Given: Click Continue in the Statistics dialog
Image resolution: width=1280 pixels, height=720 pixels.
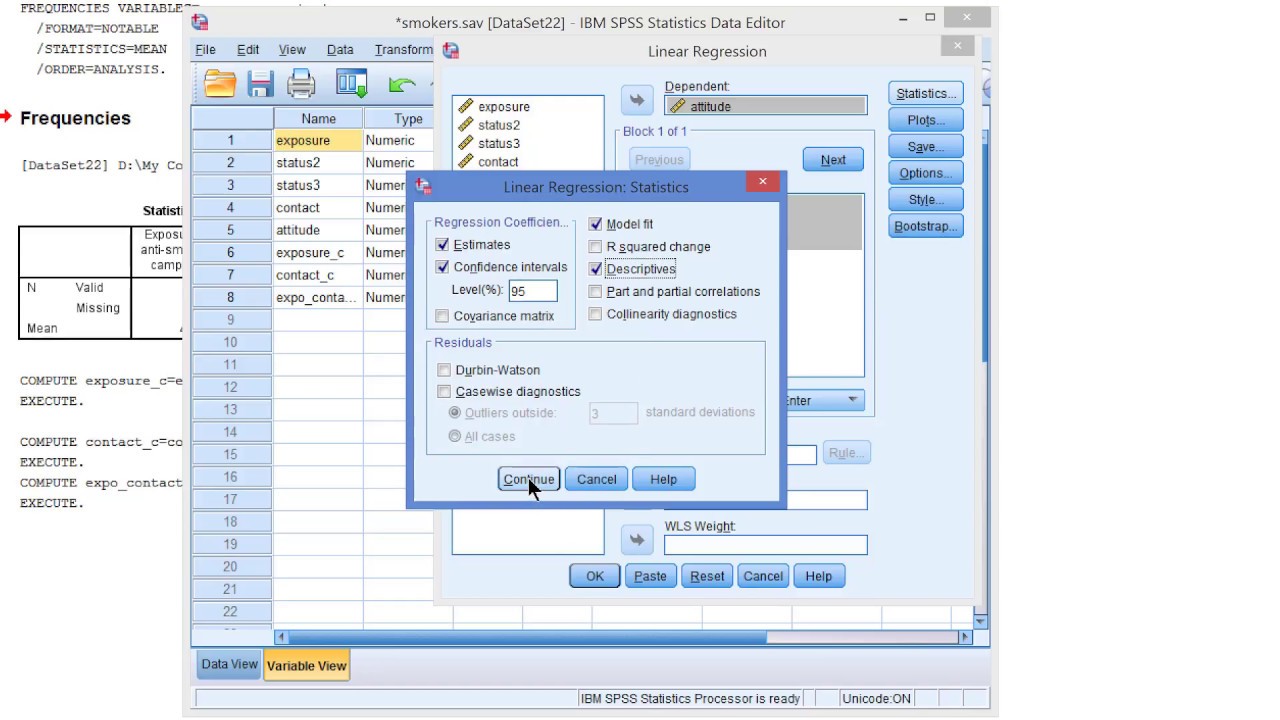Looking at the screenshot, I should [529, 479].
